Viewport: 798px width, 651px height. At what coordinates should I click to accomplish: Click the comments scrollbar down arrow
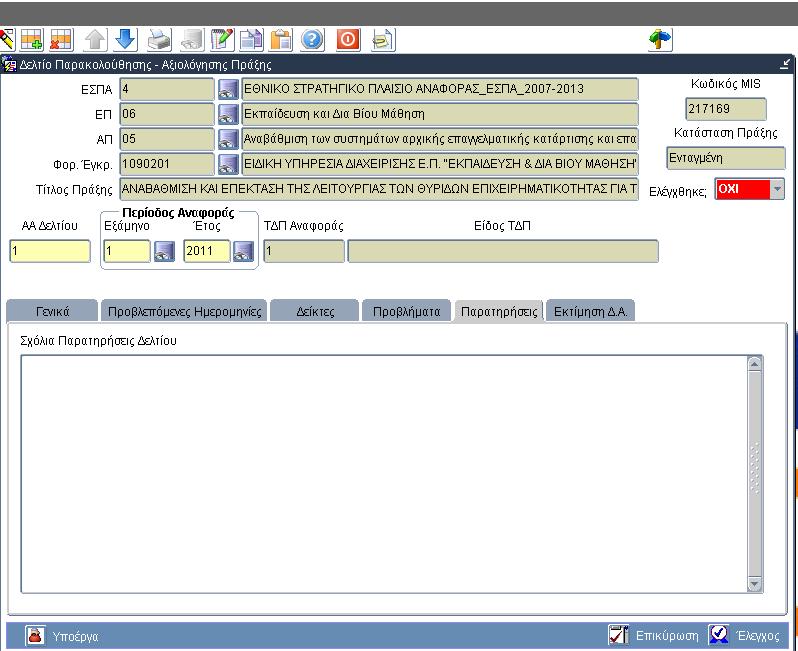(x=754, y=584)
